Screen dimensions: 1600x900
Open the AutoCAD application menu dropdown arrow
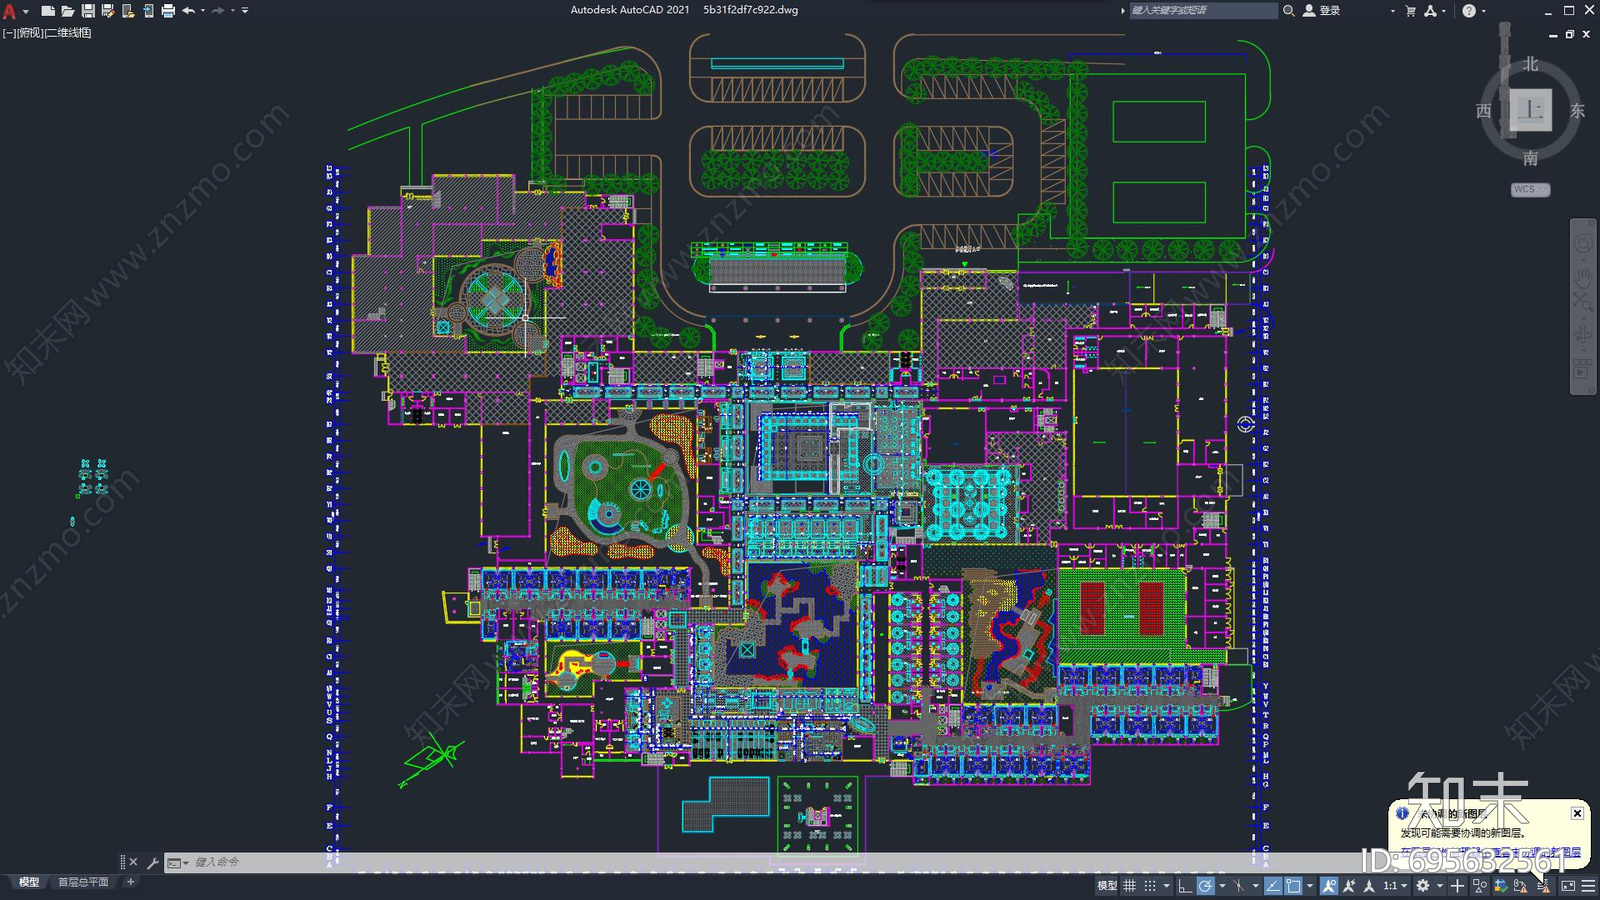pos(26,11)
